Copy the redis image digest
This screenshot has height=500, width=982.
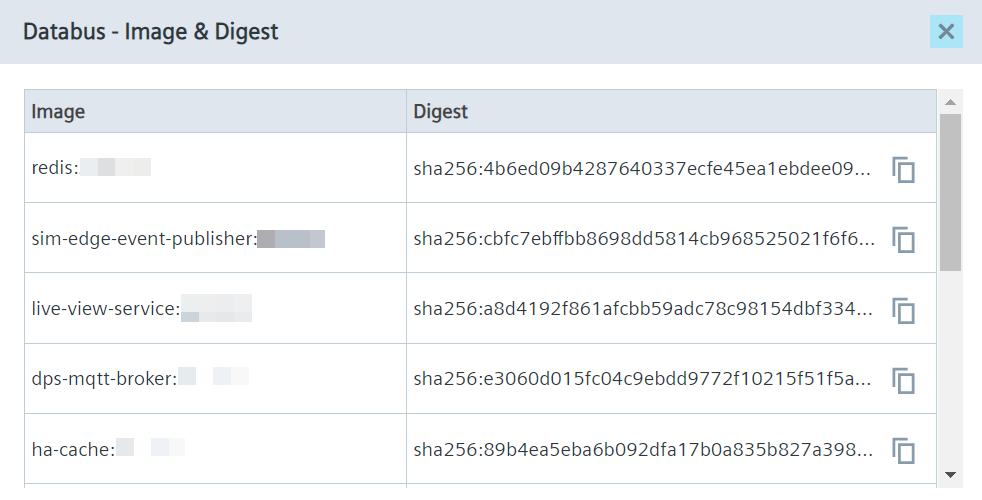coord(904,170)
